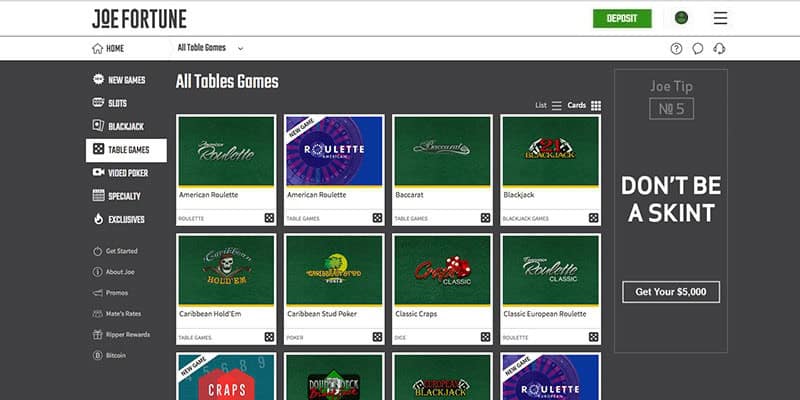Image resolution: width=800 pixels, height=400 pixels.
Task: Click the Joe Fortune logo
Action: 139,19
